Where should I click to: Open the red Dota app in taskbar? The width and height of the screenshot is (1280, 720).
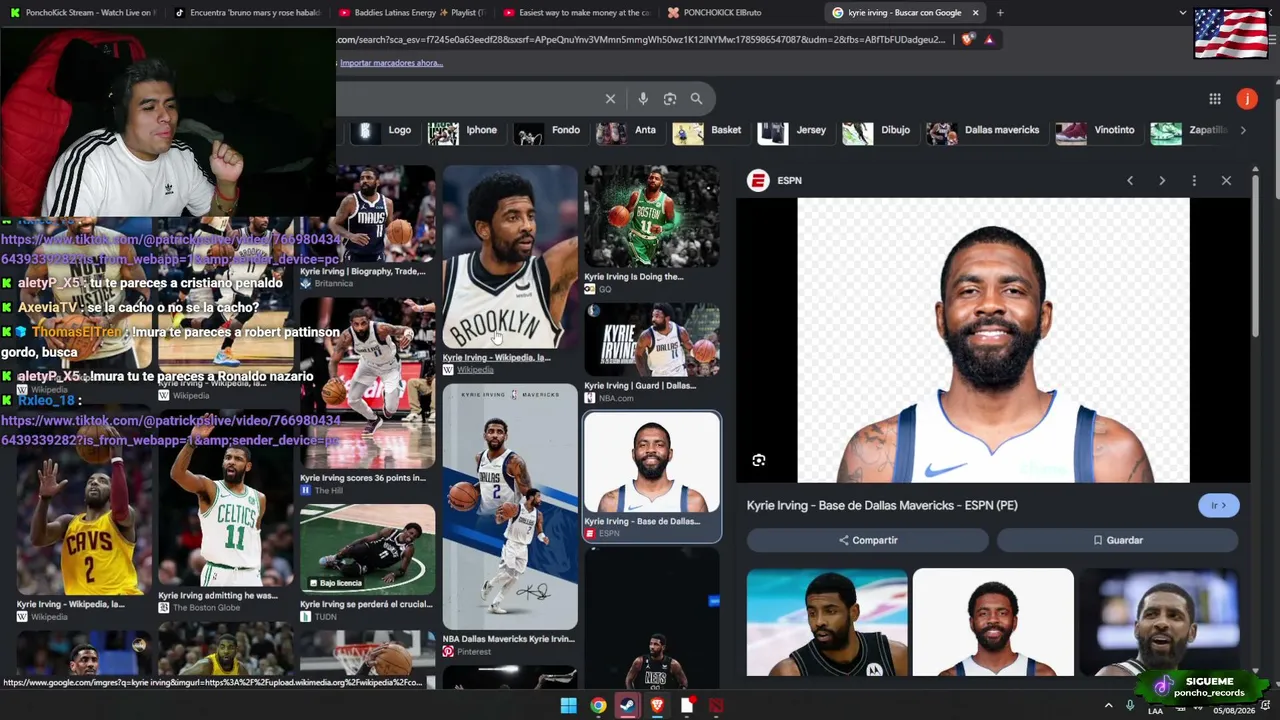click(x=716, y=706)
